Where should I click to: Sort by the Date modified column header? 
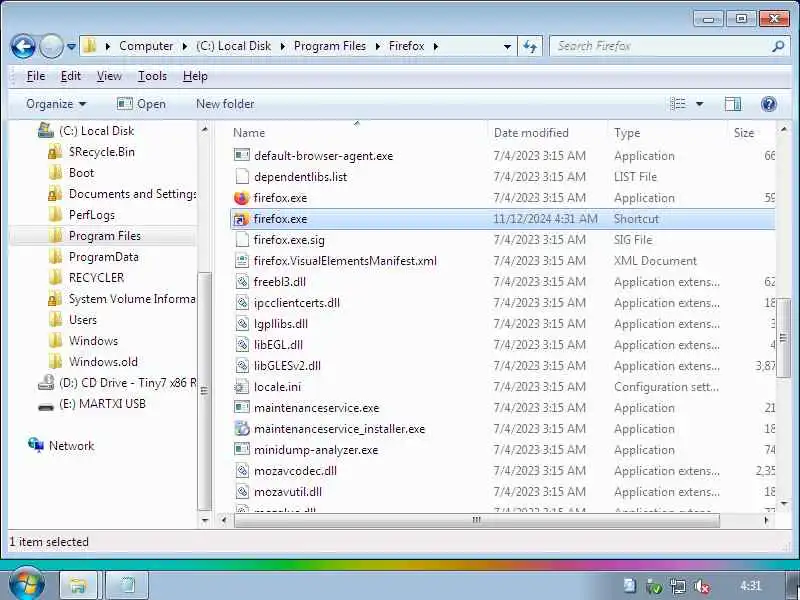click(531, 133)
